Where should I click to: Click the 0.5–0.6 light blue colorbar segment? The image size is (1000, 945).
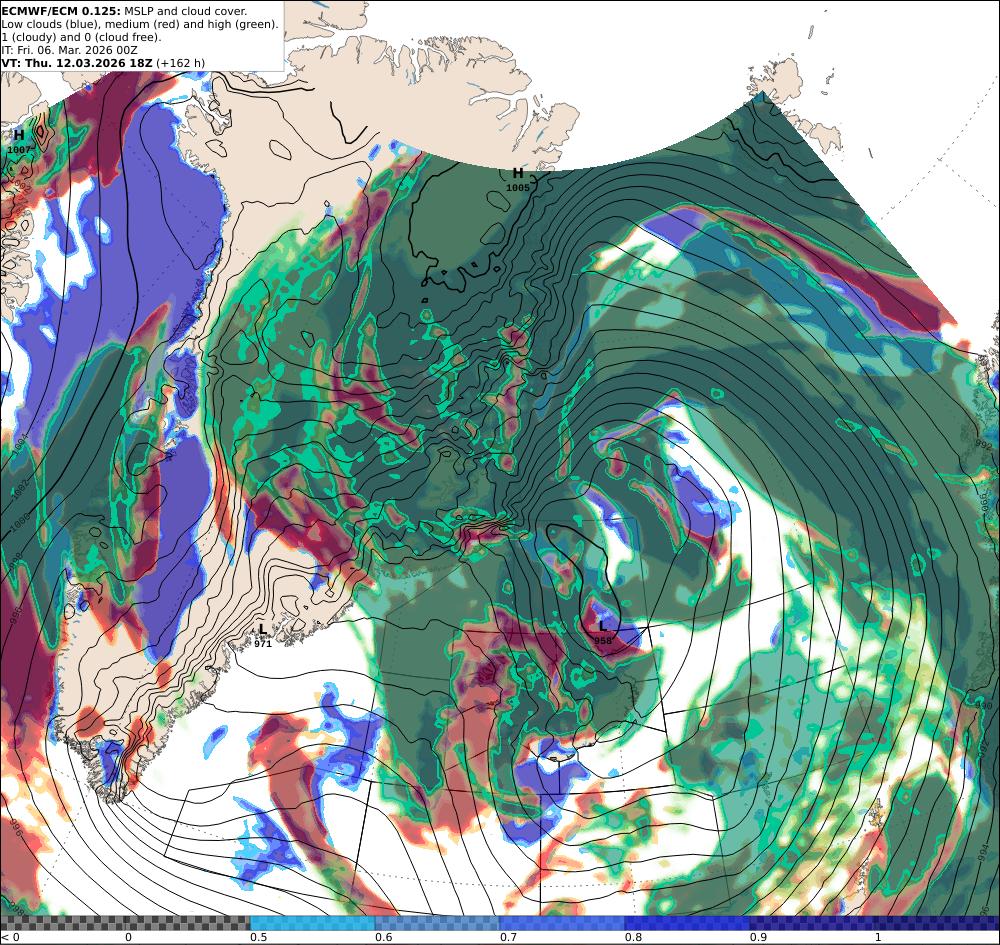(312, 923)
